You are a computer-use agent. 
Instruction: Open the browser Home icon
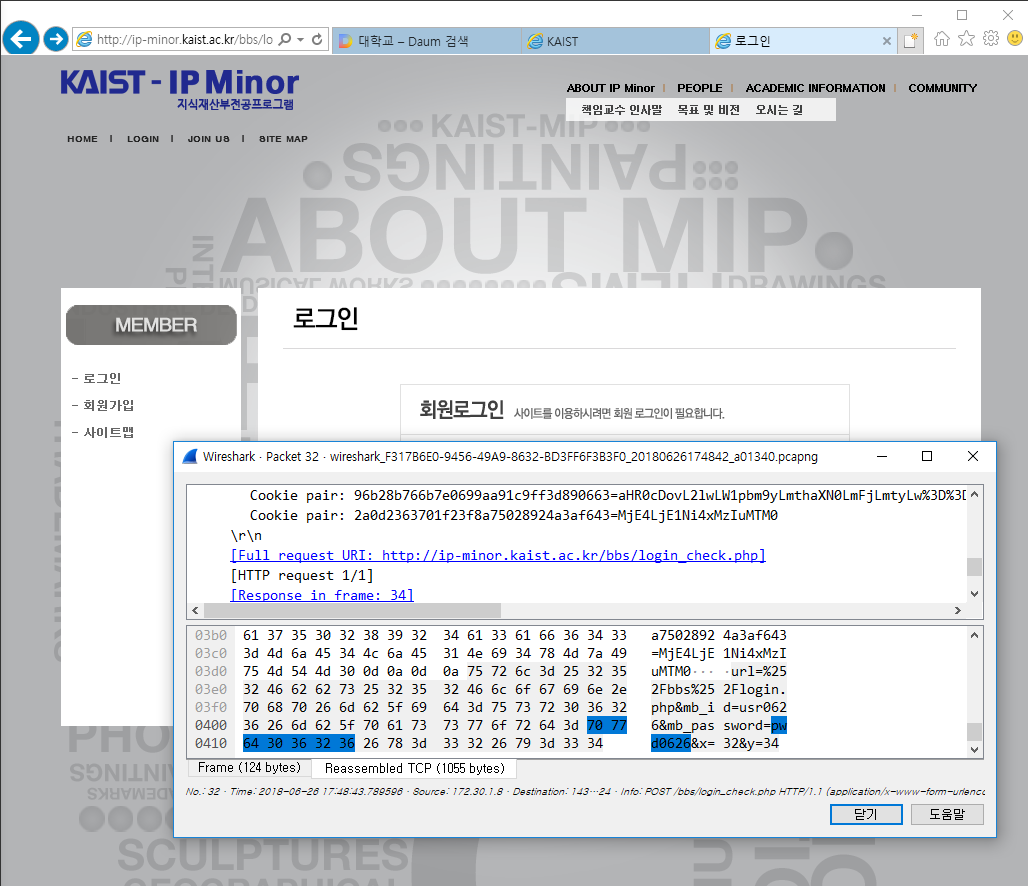pyautogui.click(x=941, y=39)
